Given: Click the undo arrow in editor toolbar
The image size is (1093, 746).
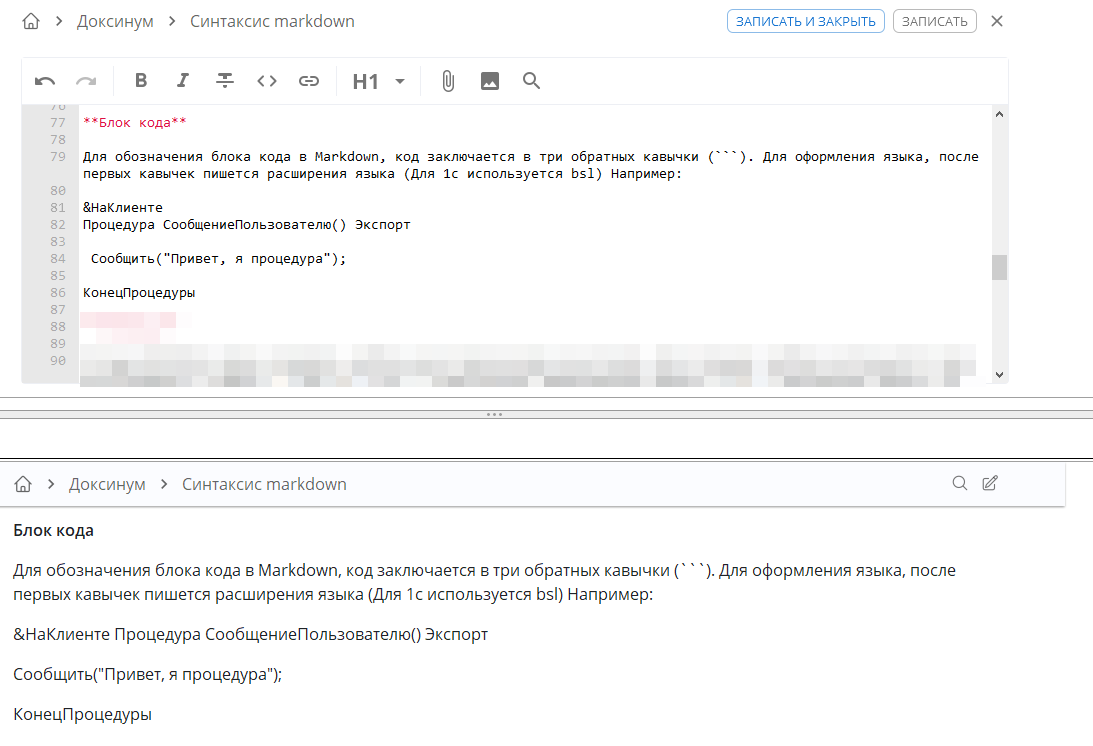Looking at the screenshot, I should (45, 82).
